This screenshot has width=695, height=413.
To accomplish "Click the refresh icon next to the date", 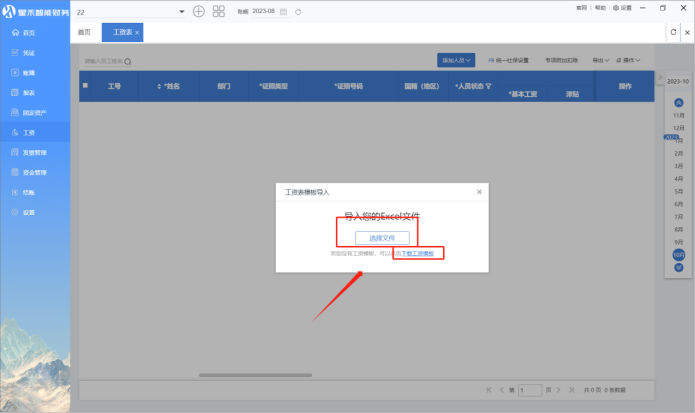I will (x=298, y=11).
